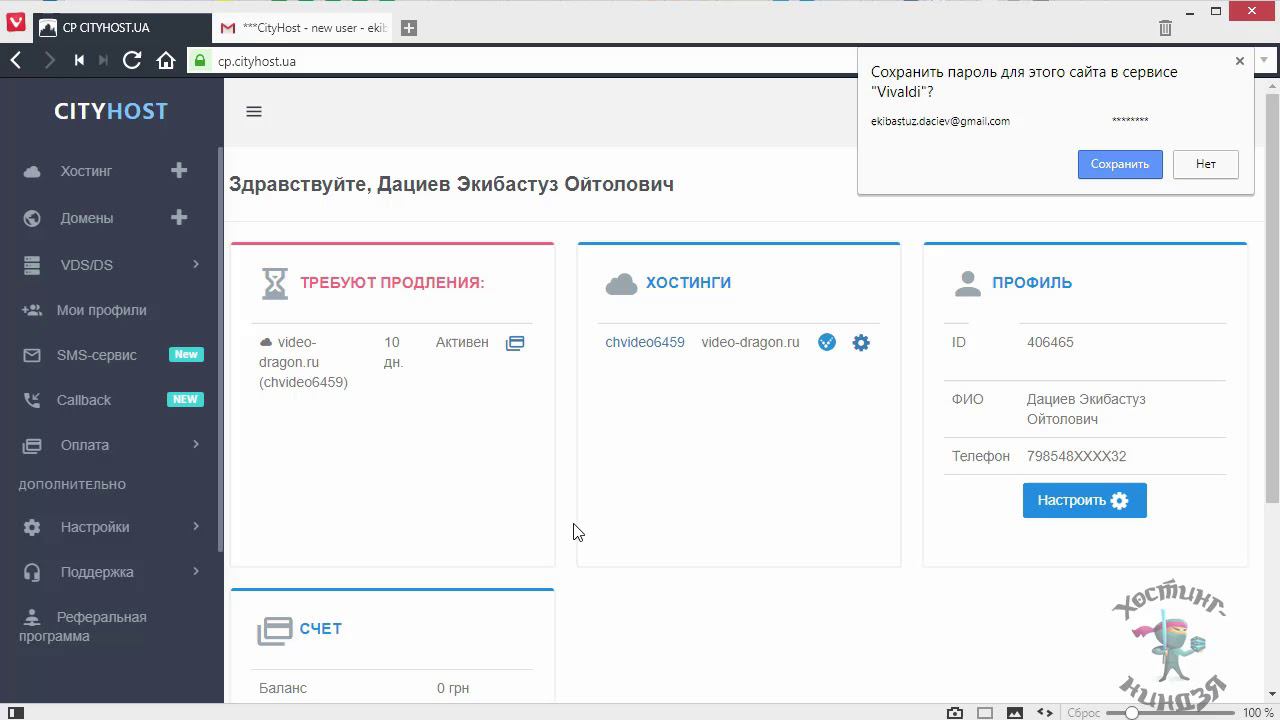Click Сброс to reset zoom
Image resolution: width=1280 pixels, height=720 pixels.
pos(1084,713)
